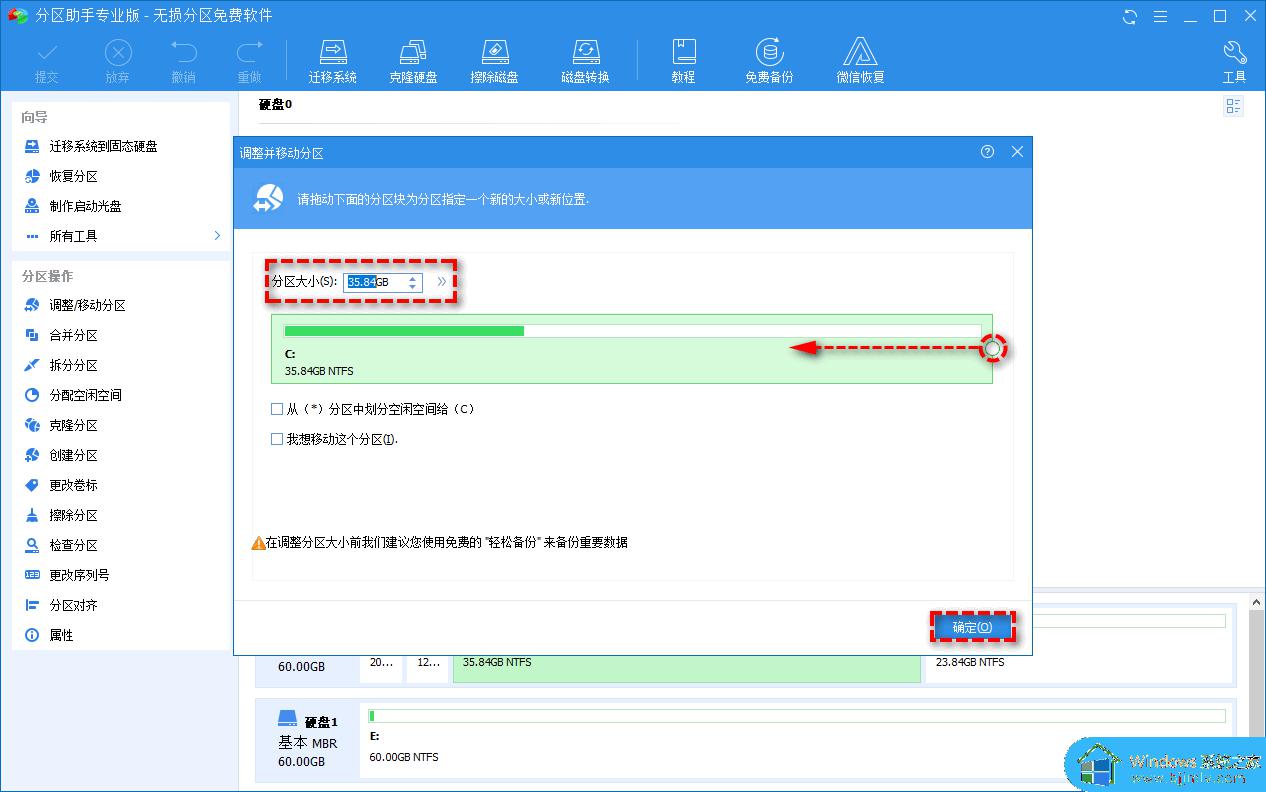This screenshot has width=1266, height=792.
Task: Open the Migrate OS (迁移系统) tool
Action: pos(333,61)
